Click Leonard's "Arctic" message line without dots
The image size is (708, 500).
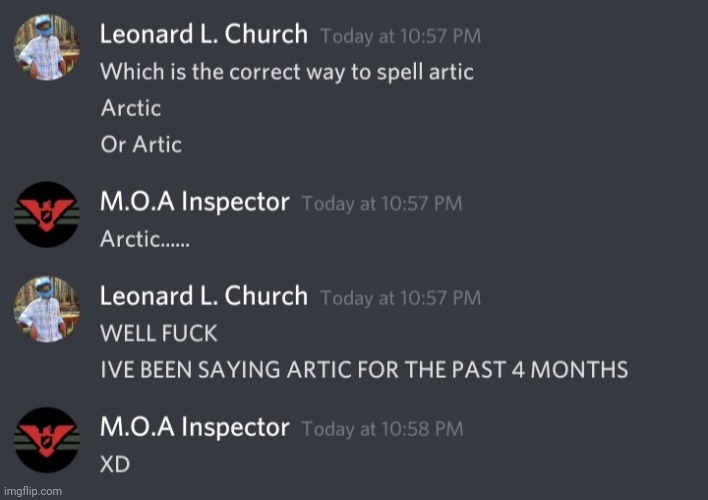pyautogui.click(x=130, y=108)
